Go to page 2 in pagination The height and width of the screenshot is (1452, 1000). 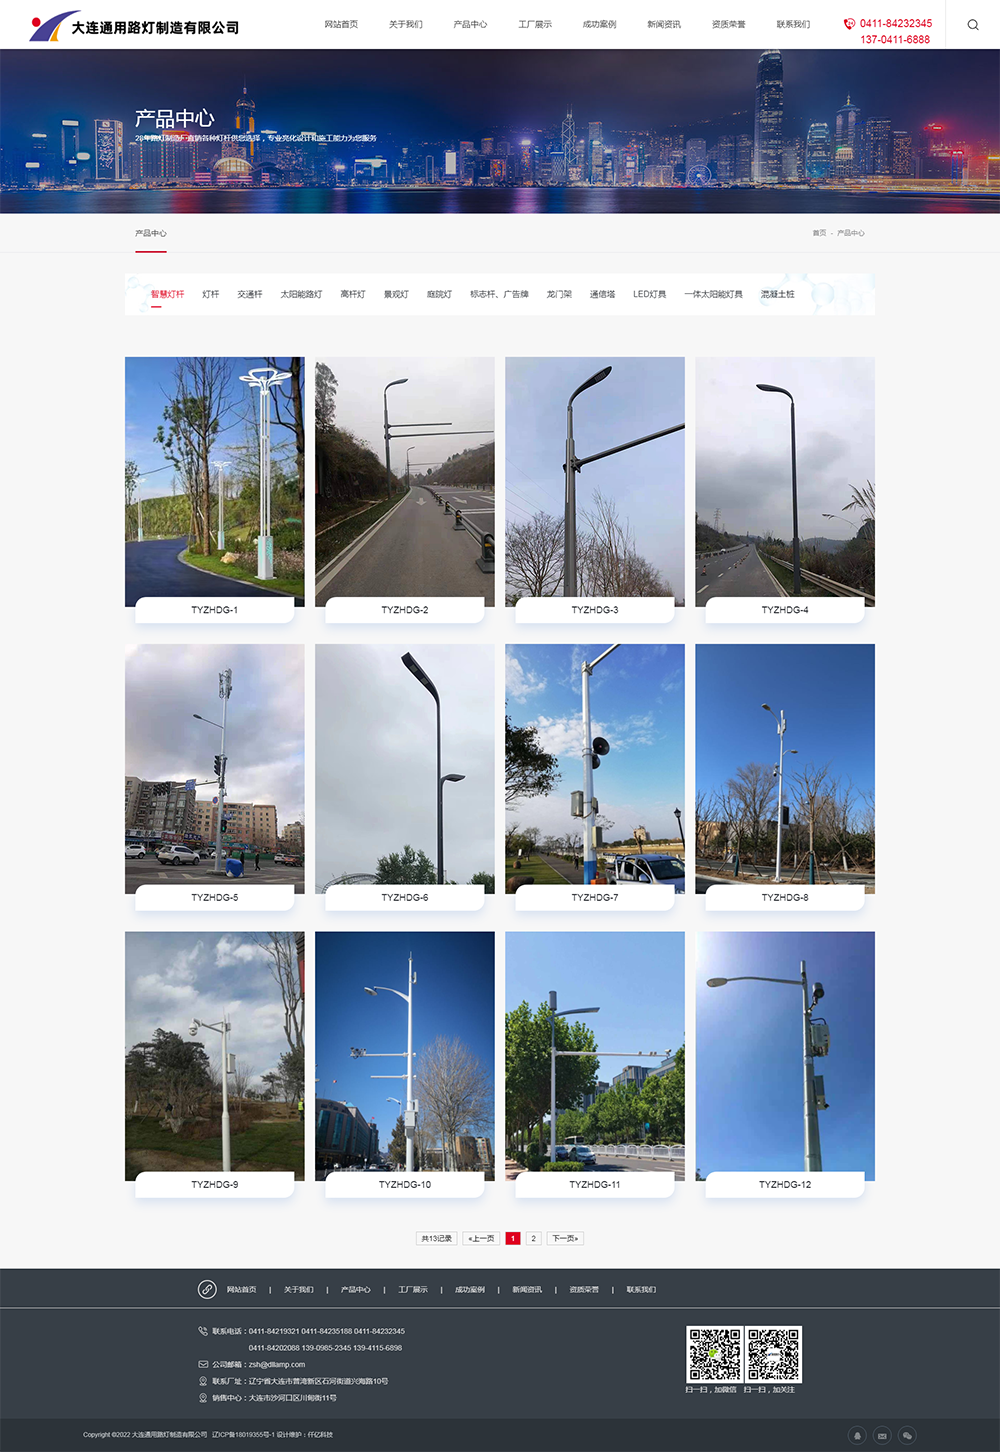533,1238
